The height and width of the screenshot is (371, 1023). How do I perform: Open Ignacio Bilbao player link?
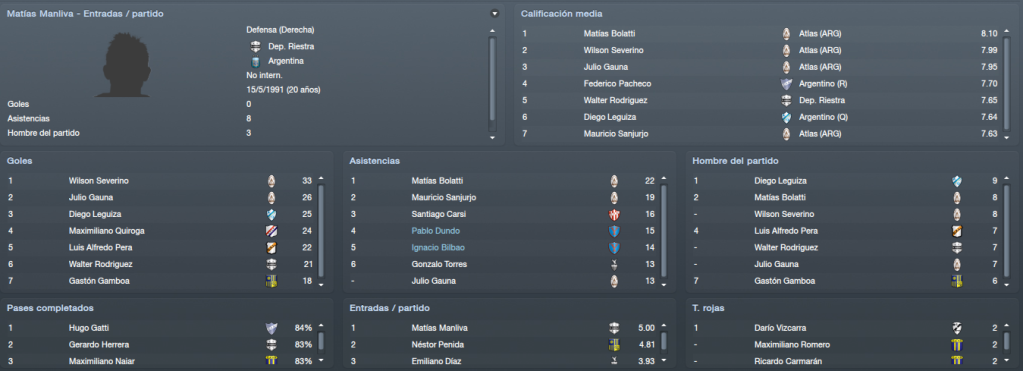point(438,248)
